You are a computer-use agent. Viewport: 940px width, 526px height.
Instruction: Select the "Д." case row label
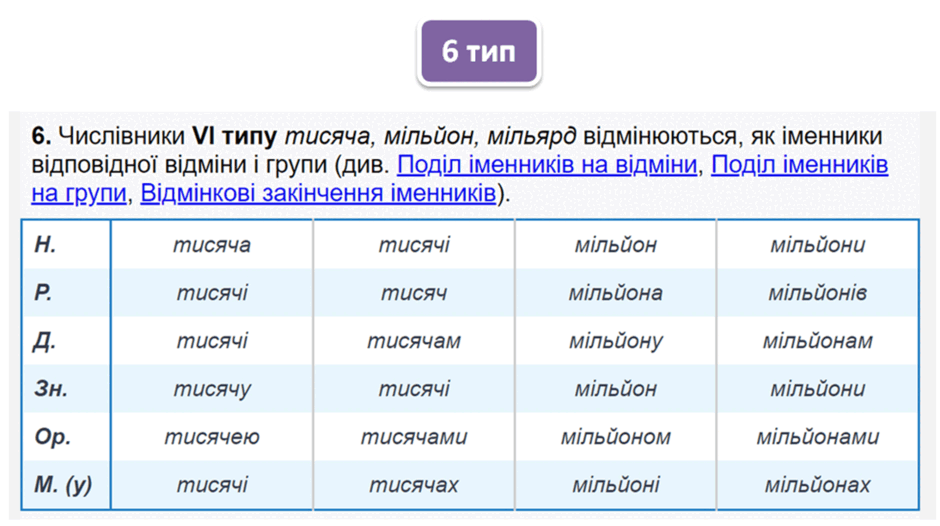tap(67, 341)
